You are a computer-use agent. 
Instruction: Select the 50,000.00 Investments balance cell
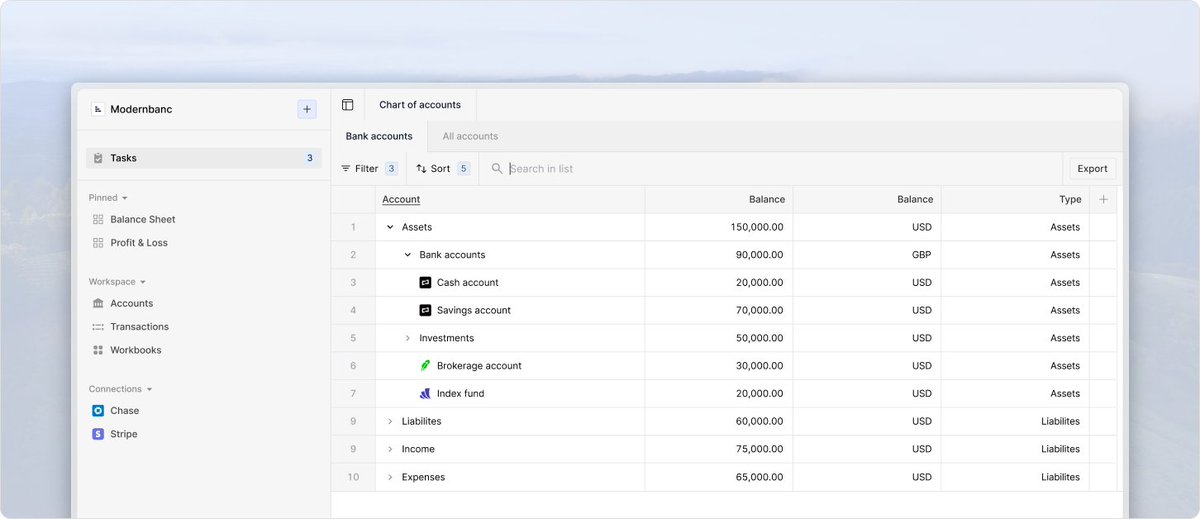click(719, 338)
